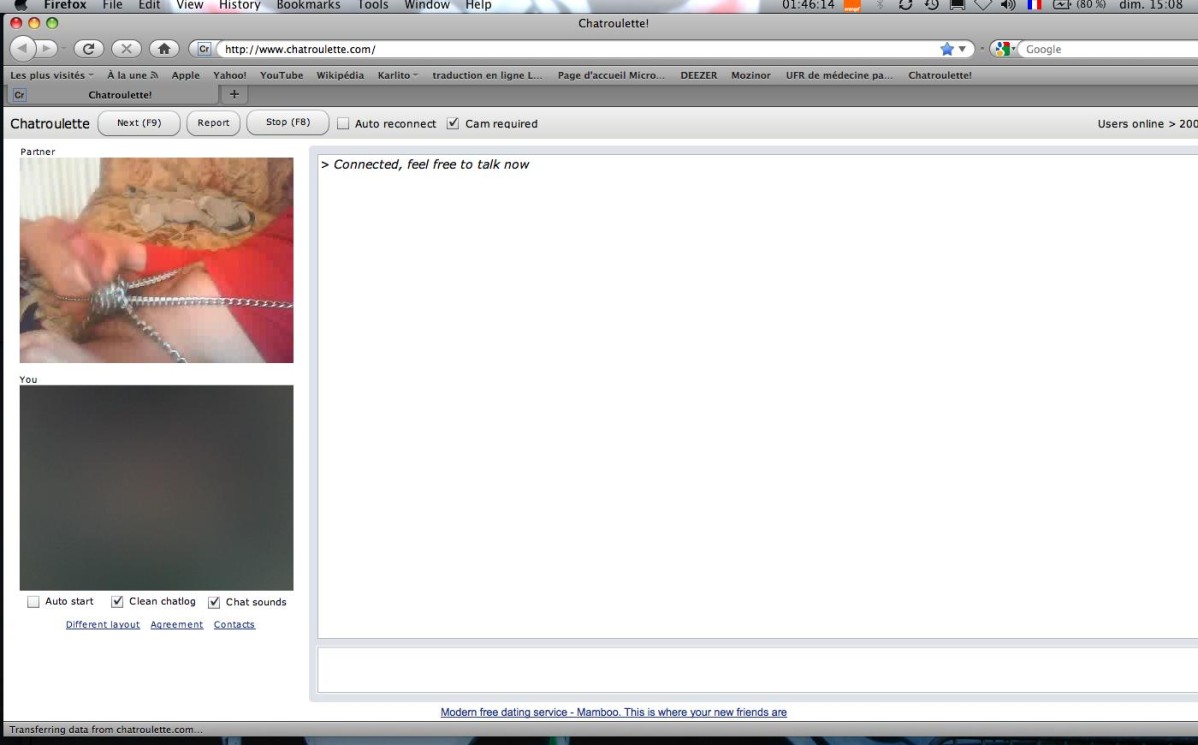This screenshot has height=745, width=1198.
Task: Uncheck the Clean chatlog checkbox
Action: coord(117,602)
